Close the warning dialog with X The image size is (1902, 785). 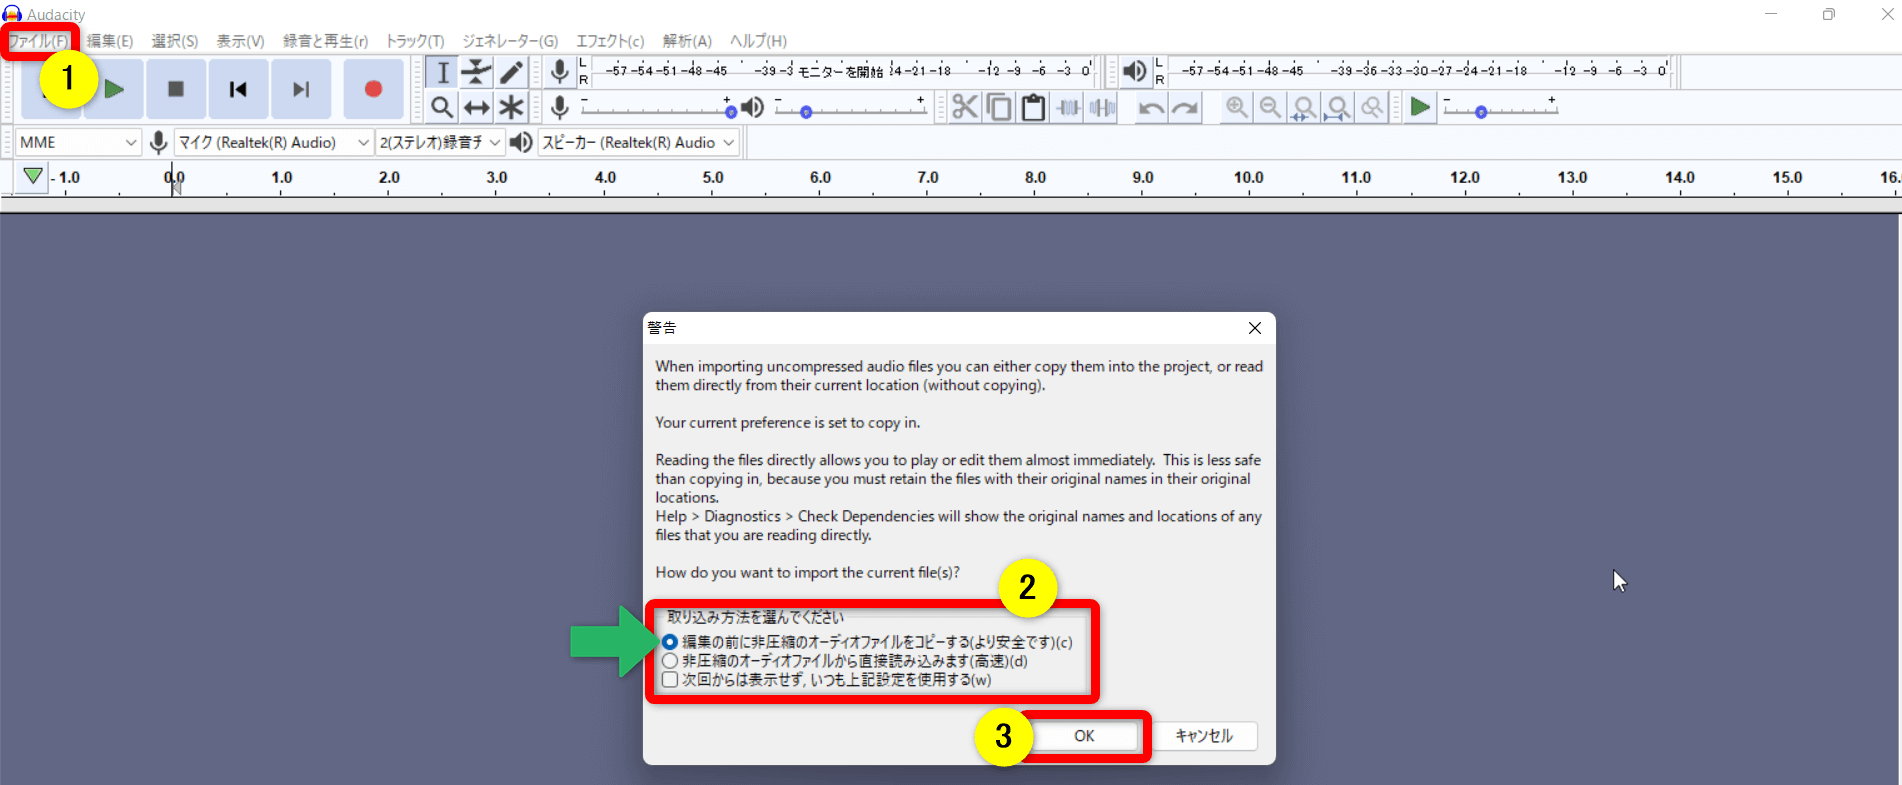coord(1255,328)
